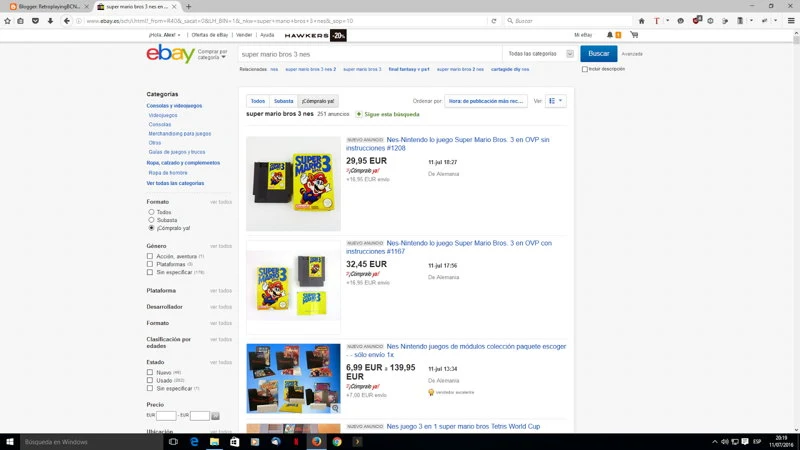
Task: Open a new browser tab
Action: (189, 6)
